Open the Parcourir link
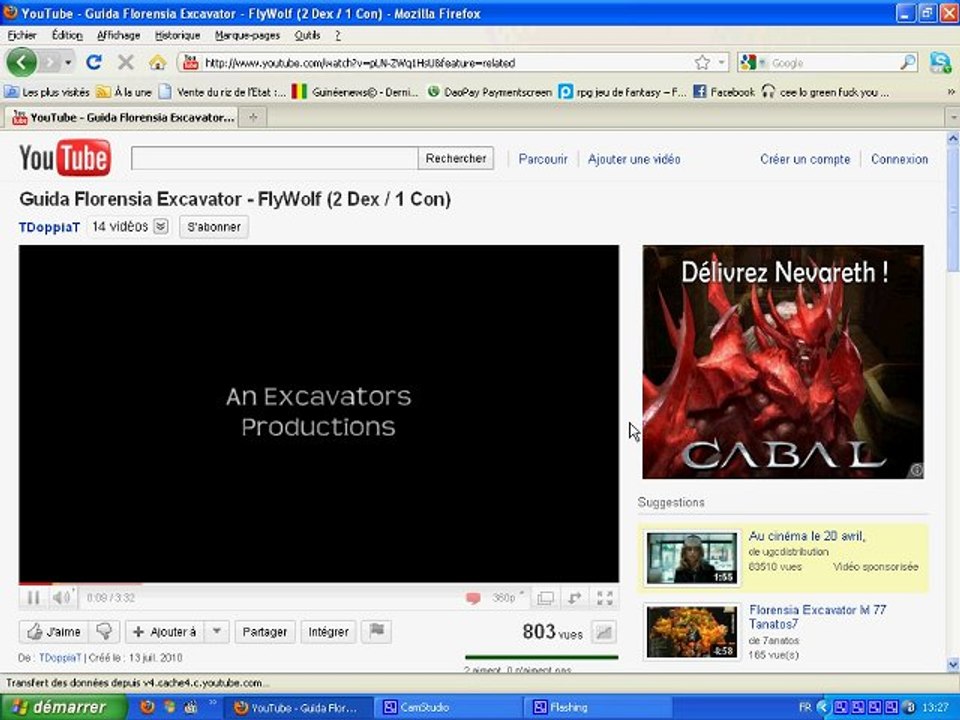Image resolution: width=960 pixels, height=720 pixels. pyautogui.click(x=543, y=159)
